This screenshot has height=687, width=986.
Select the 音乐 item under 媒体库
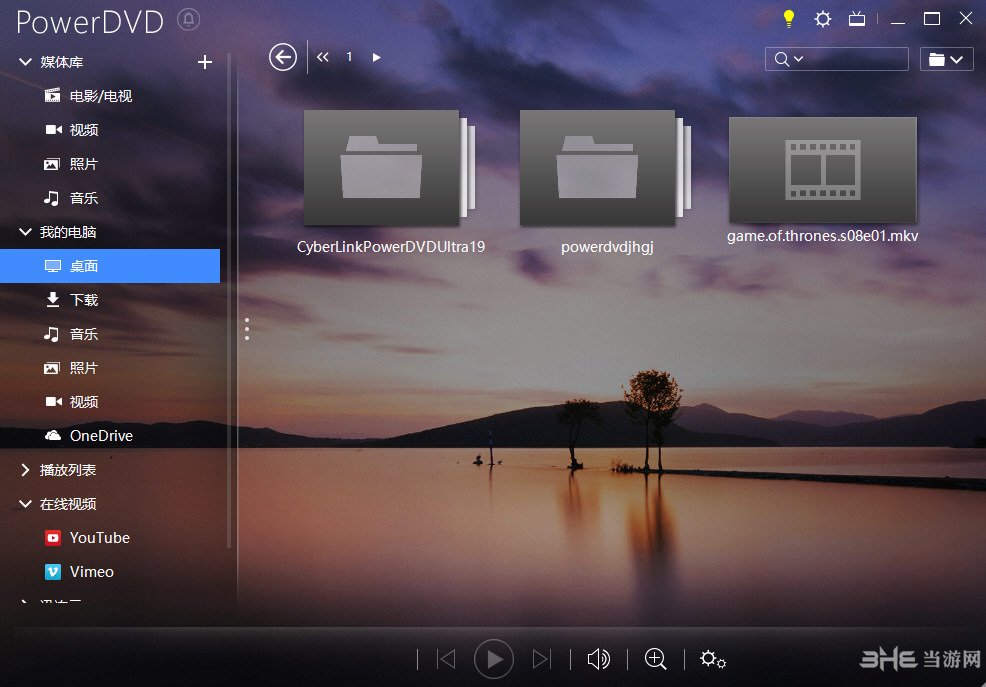[x=85, y=197]
